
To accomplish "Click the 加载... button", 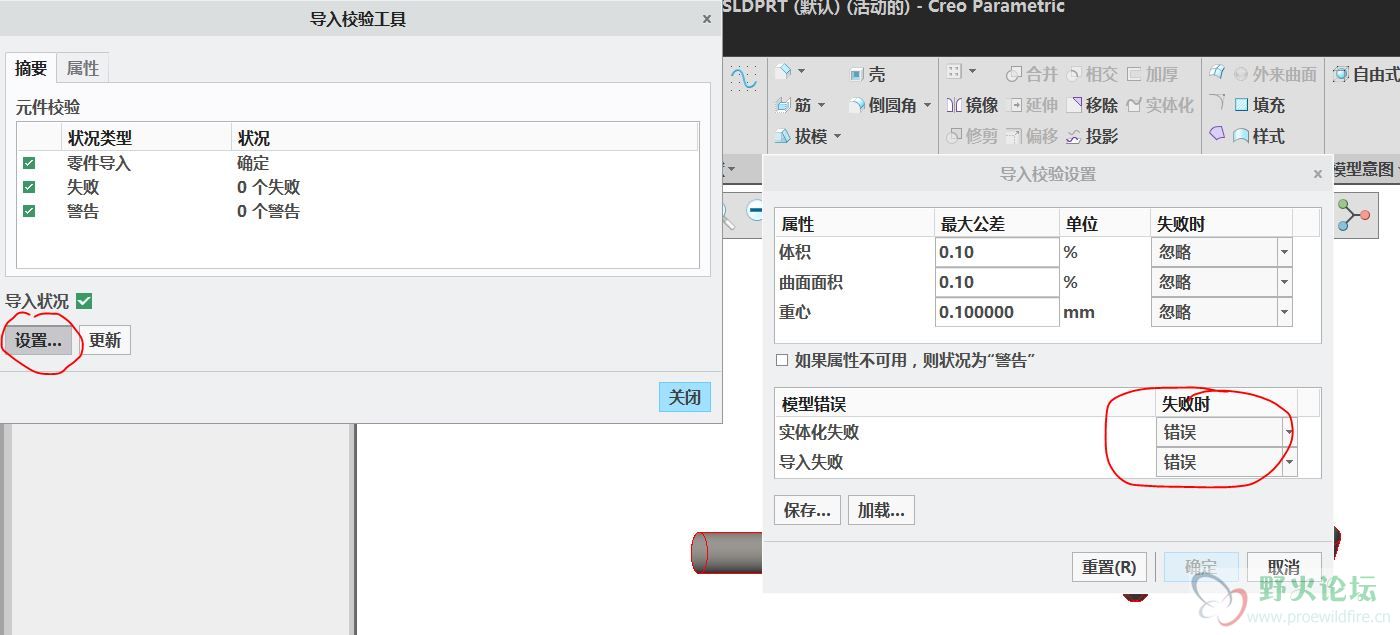I will coord(881,510).
